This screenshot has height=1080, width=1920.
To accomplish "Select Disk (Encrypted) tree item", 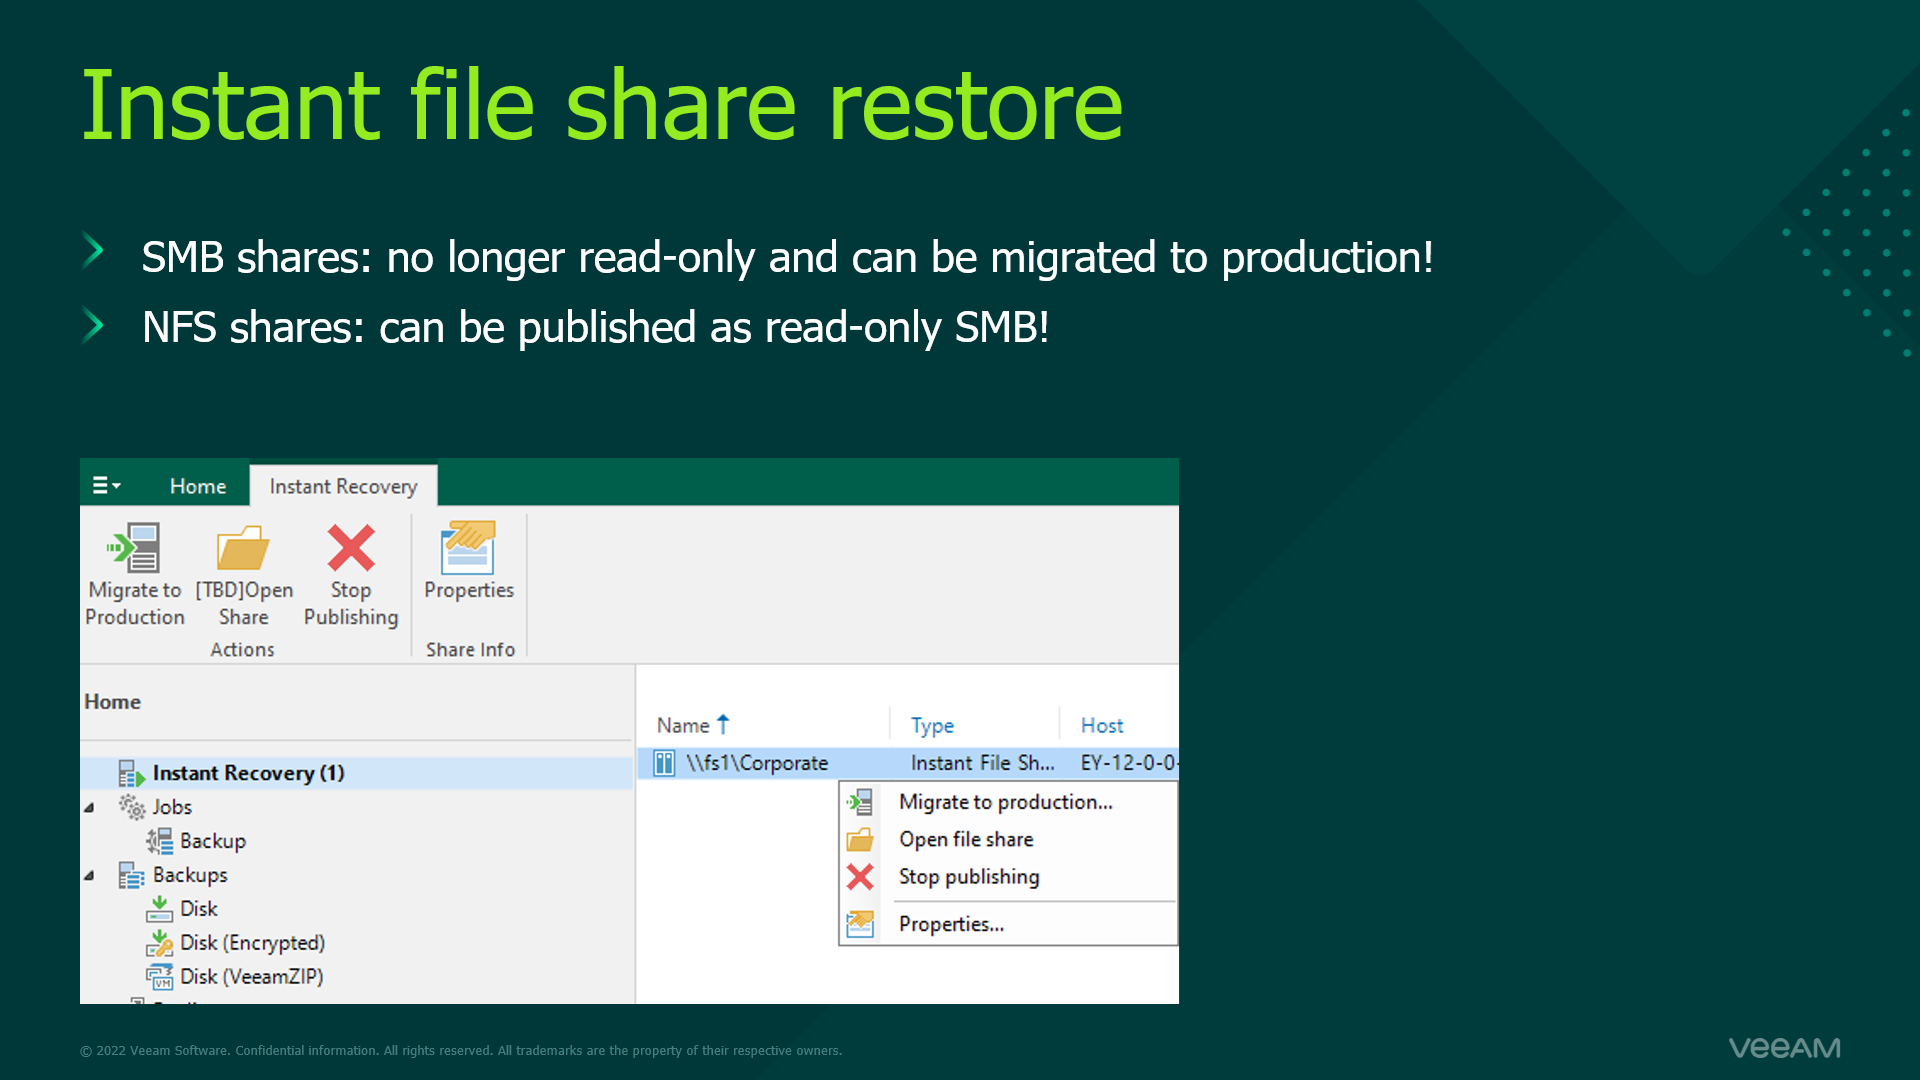I will 252,943.
